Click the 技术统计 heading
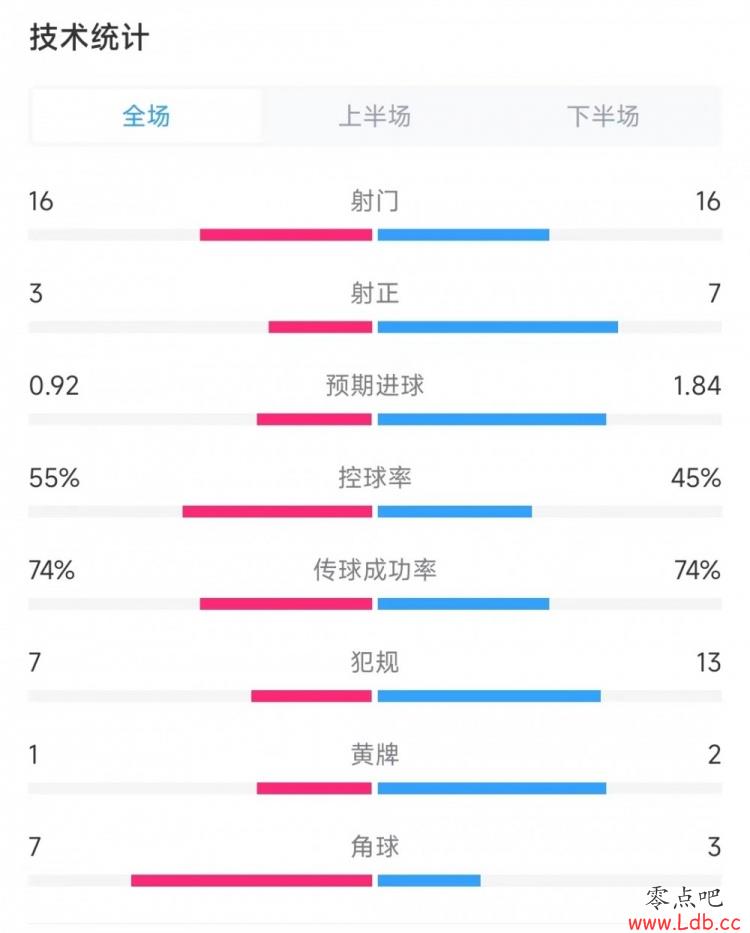The image size is (750, 933). click(89, 37)
